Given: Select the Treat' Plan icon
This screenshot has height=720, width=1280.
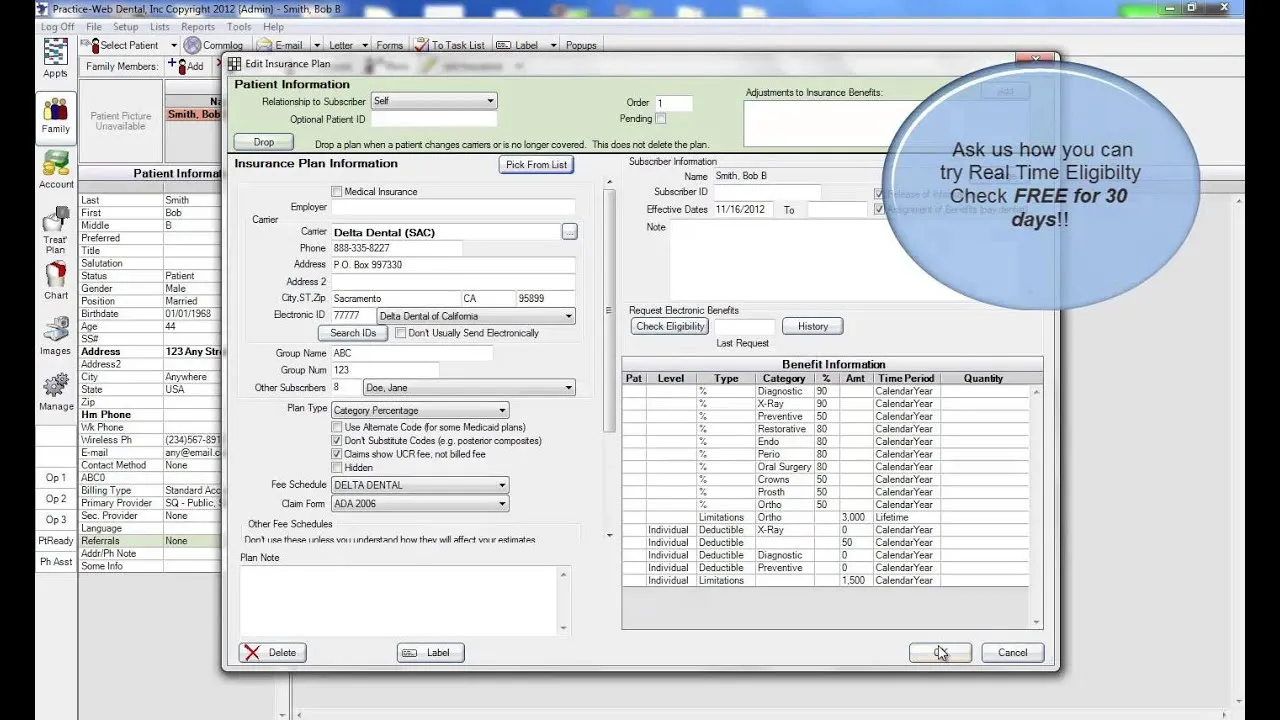Looking at the screenshot, I should (54, 229).
